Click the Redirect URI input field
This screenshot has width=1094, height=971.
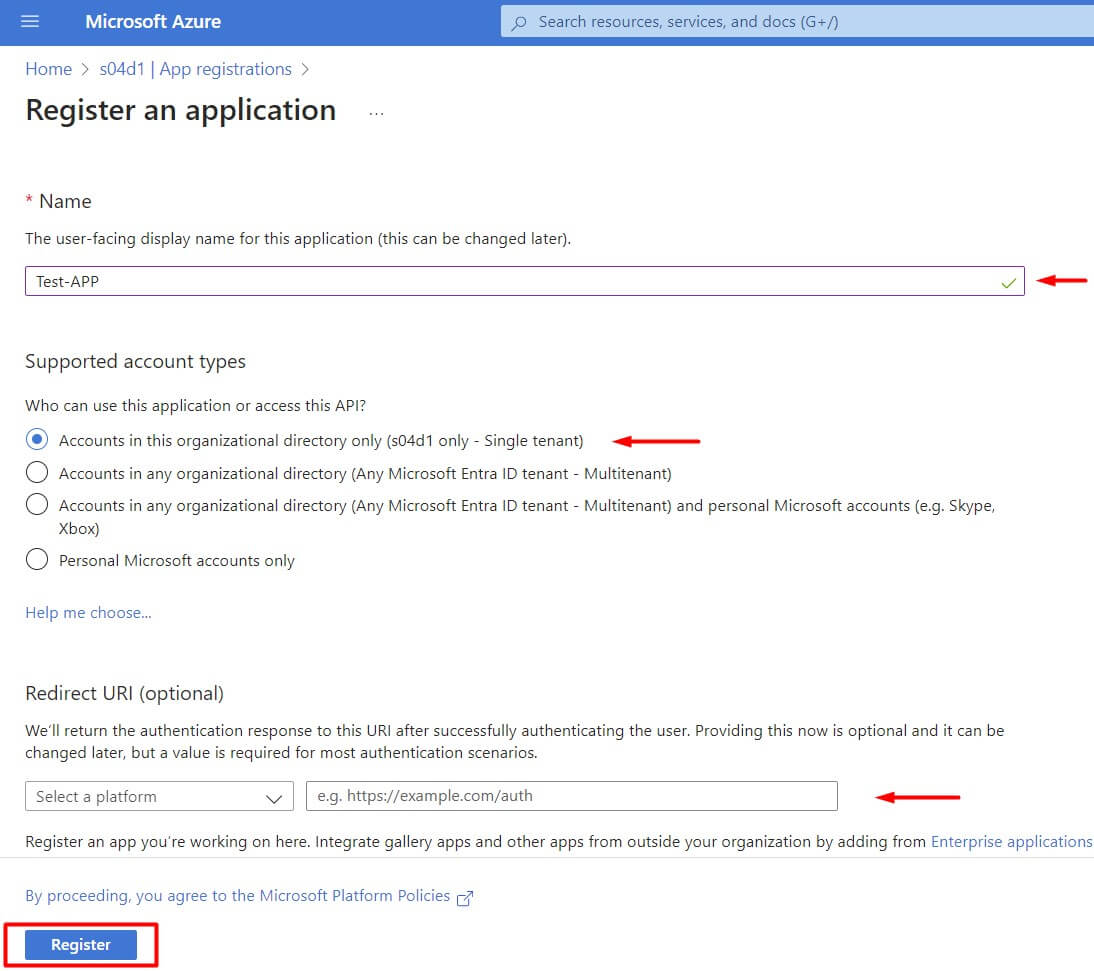(572, 796)
